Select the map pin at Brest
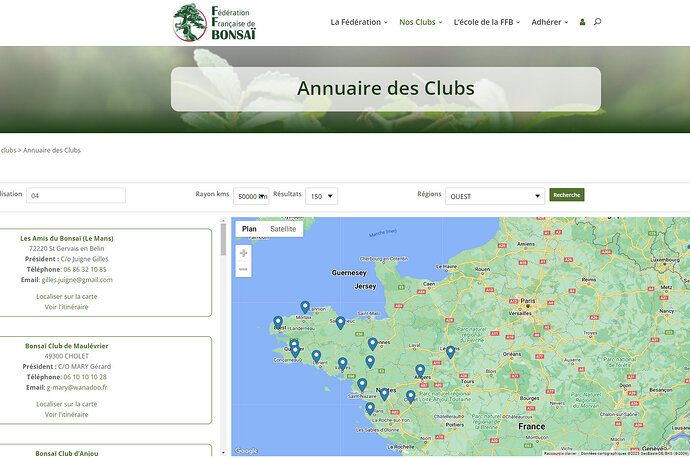 point(278,322)
